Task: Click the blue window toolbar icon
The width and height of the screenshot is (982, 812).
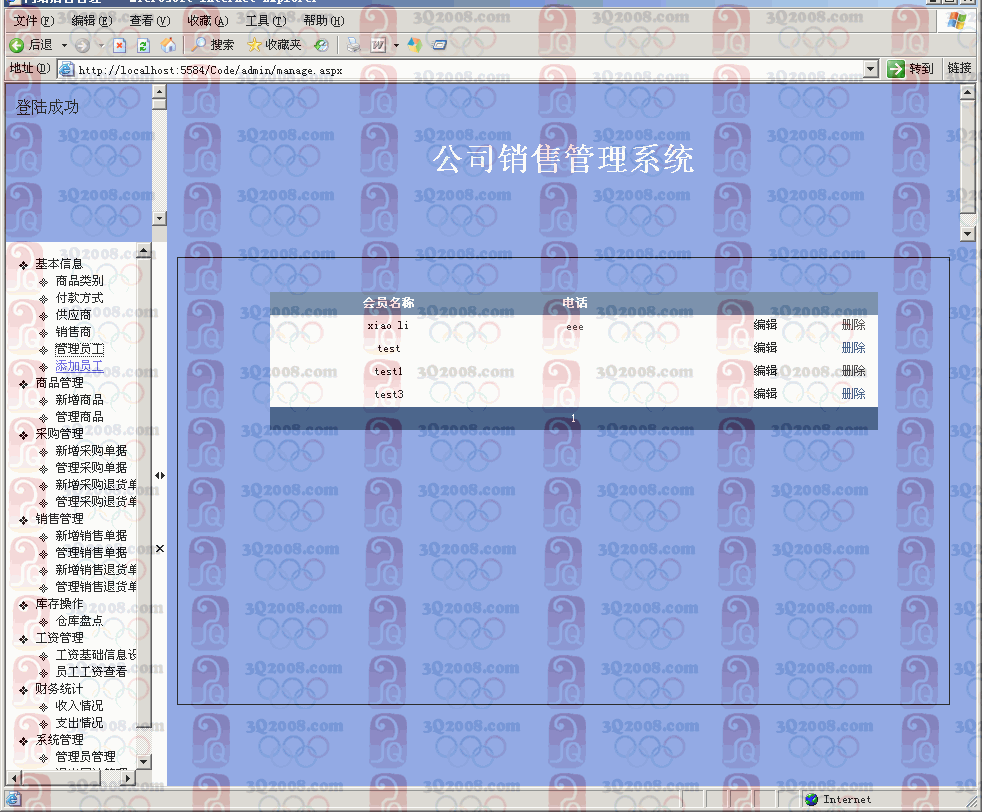Action: pos(440,45)
